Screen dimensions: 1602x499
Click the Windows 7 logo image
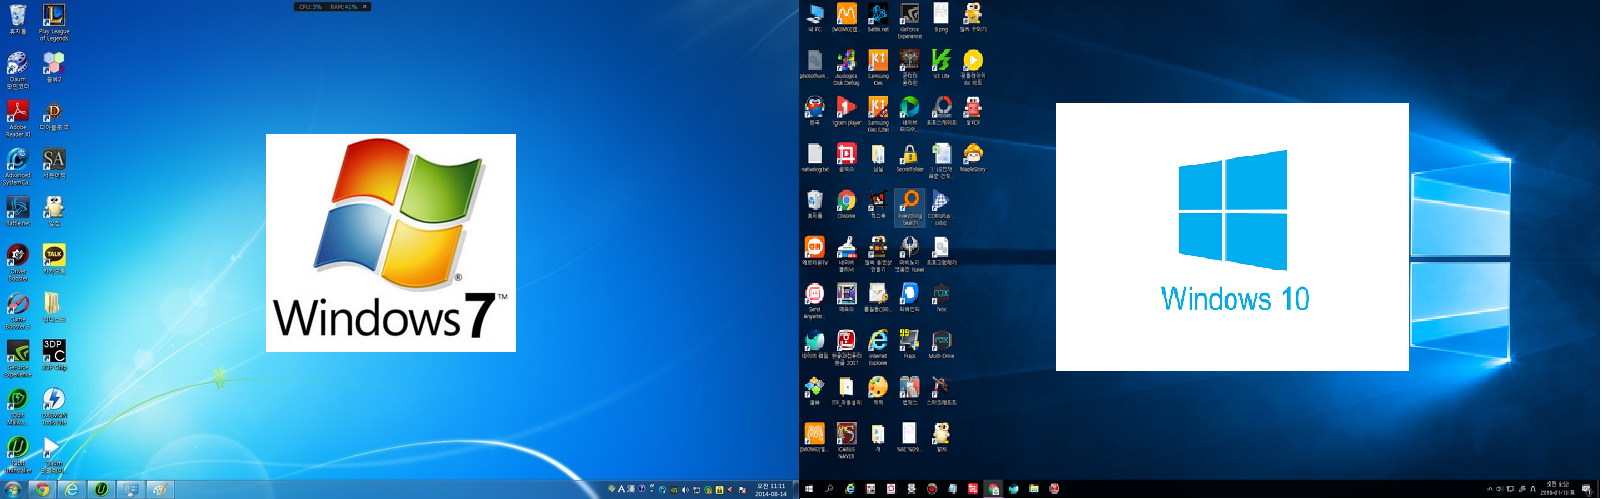click(x=391, y=243)
